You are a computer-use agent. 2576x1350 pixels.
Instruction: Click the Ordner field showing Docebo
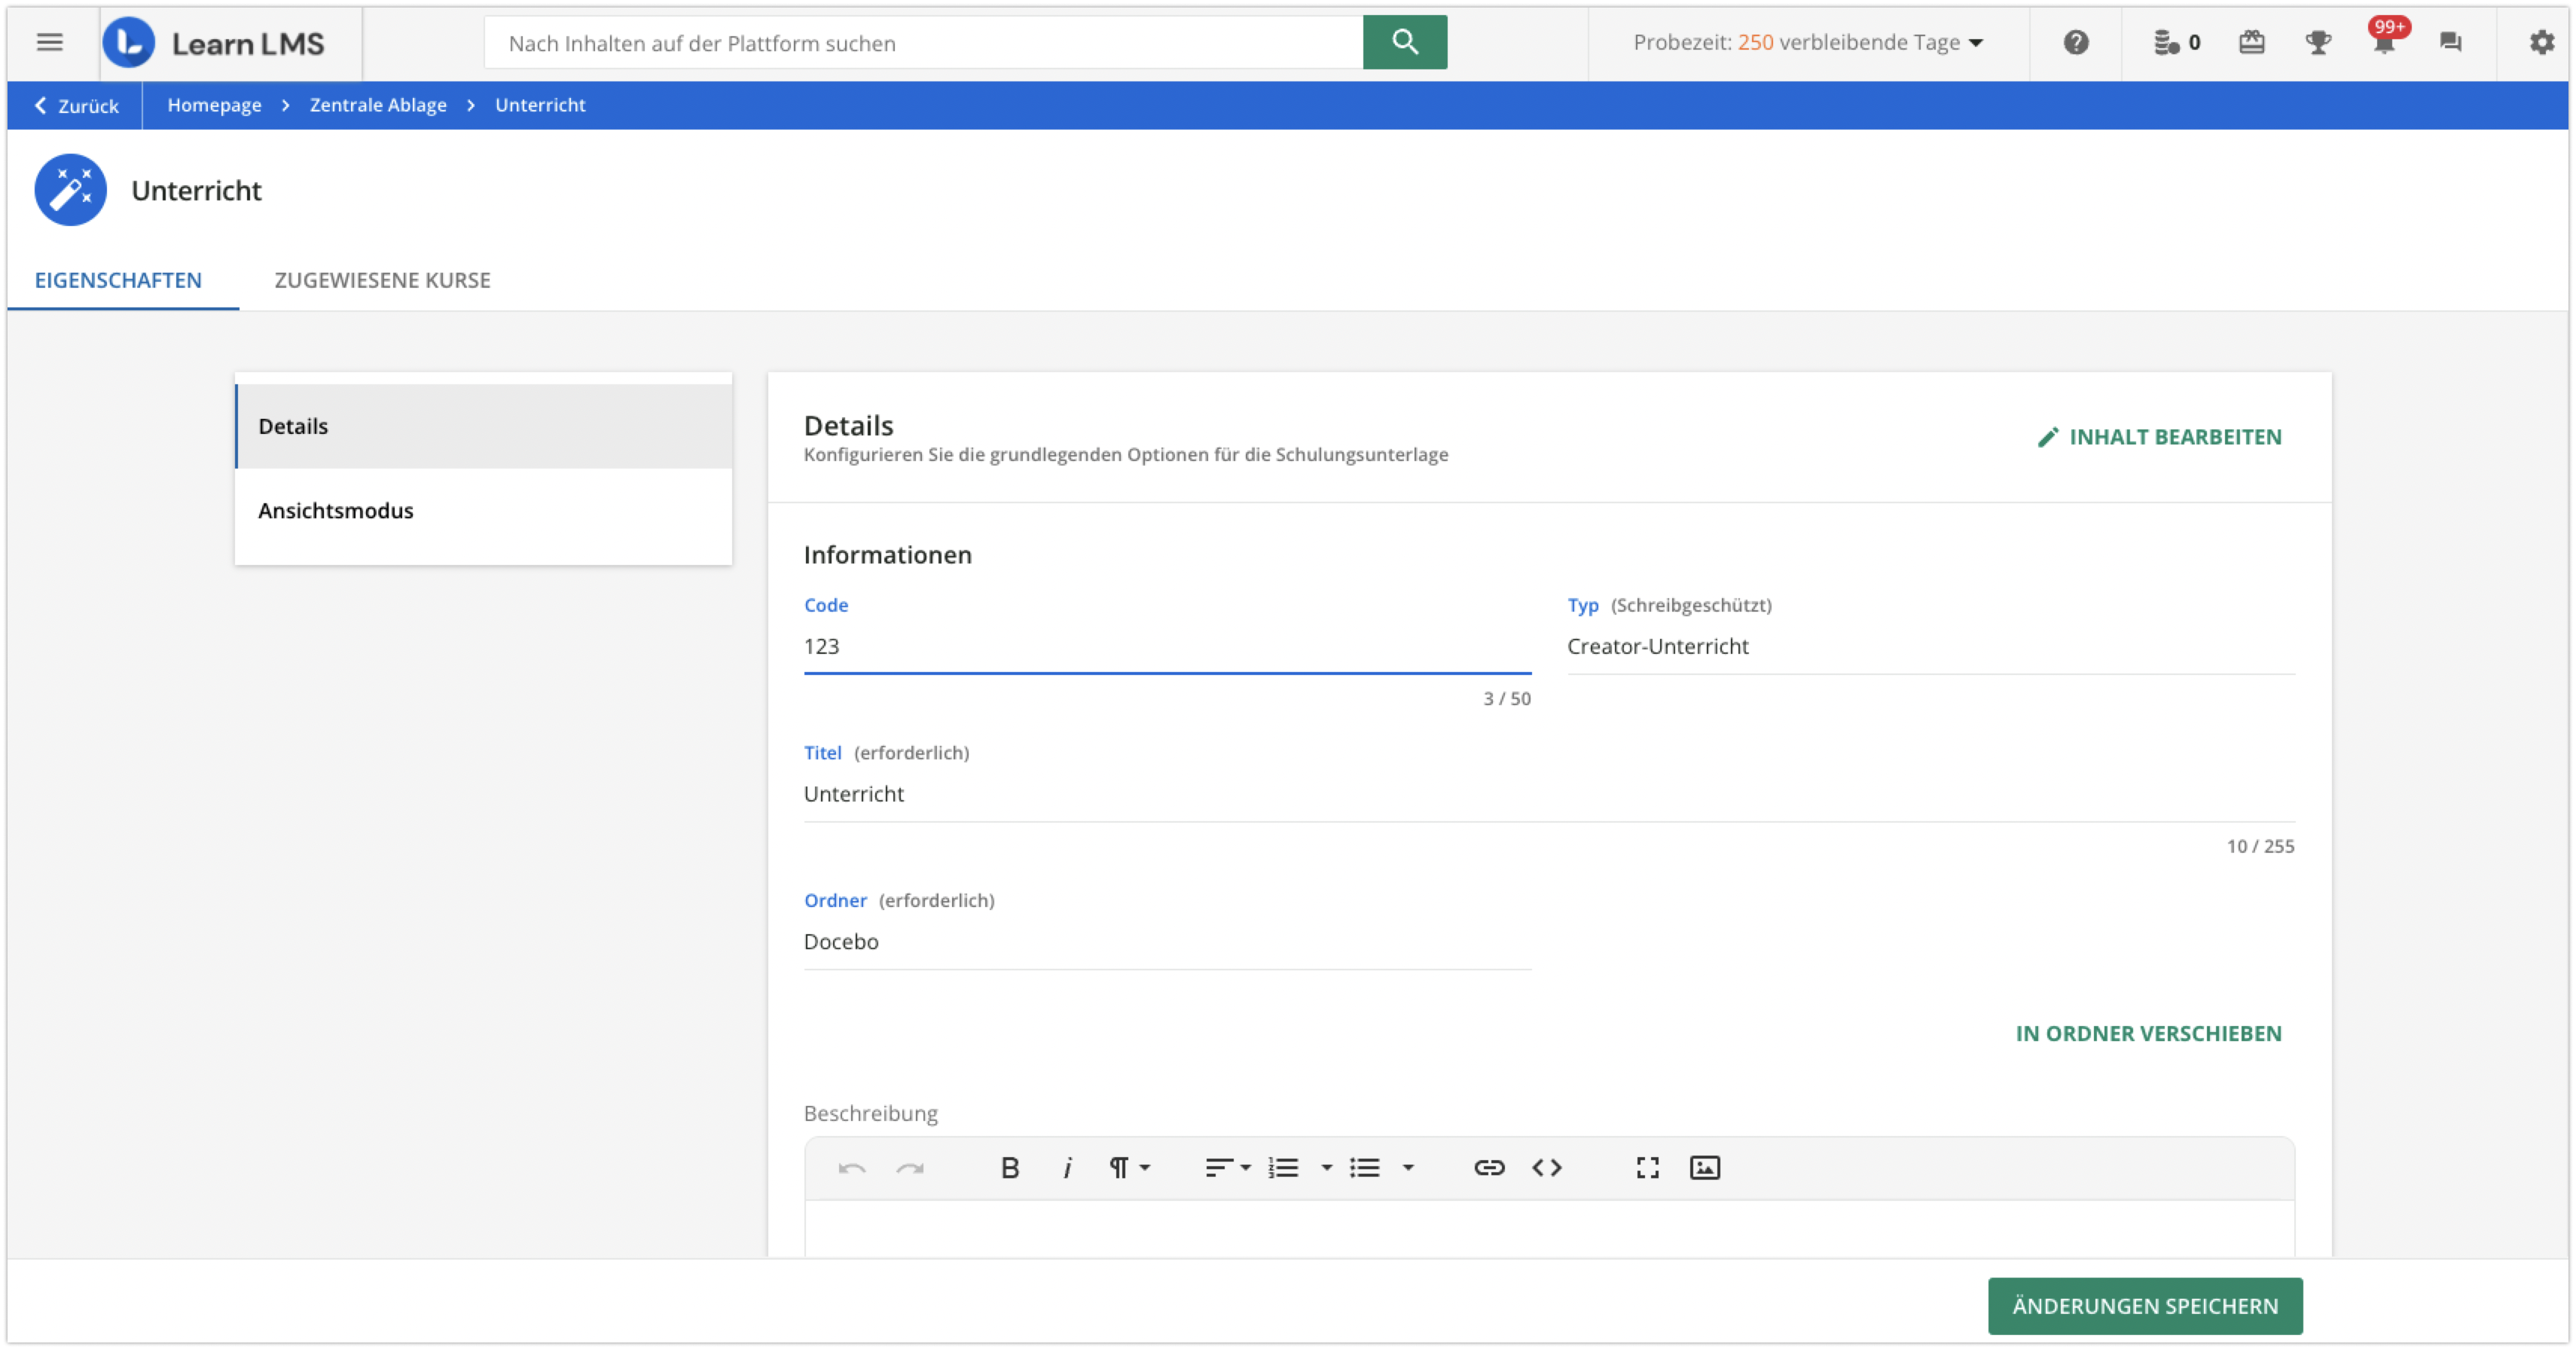click(1167, 942)
